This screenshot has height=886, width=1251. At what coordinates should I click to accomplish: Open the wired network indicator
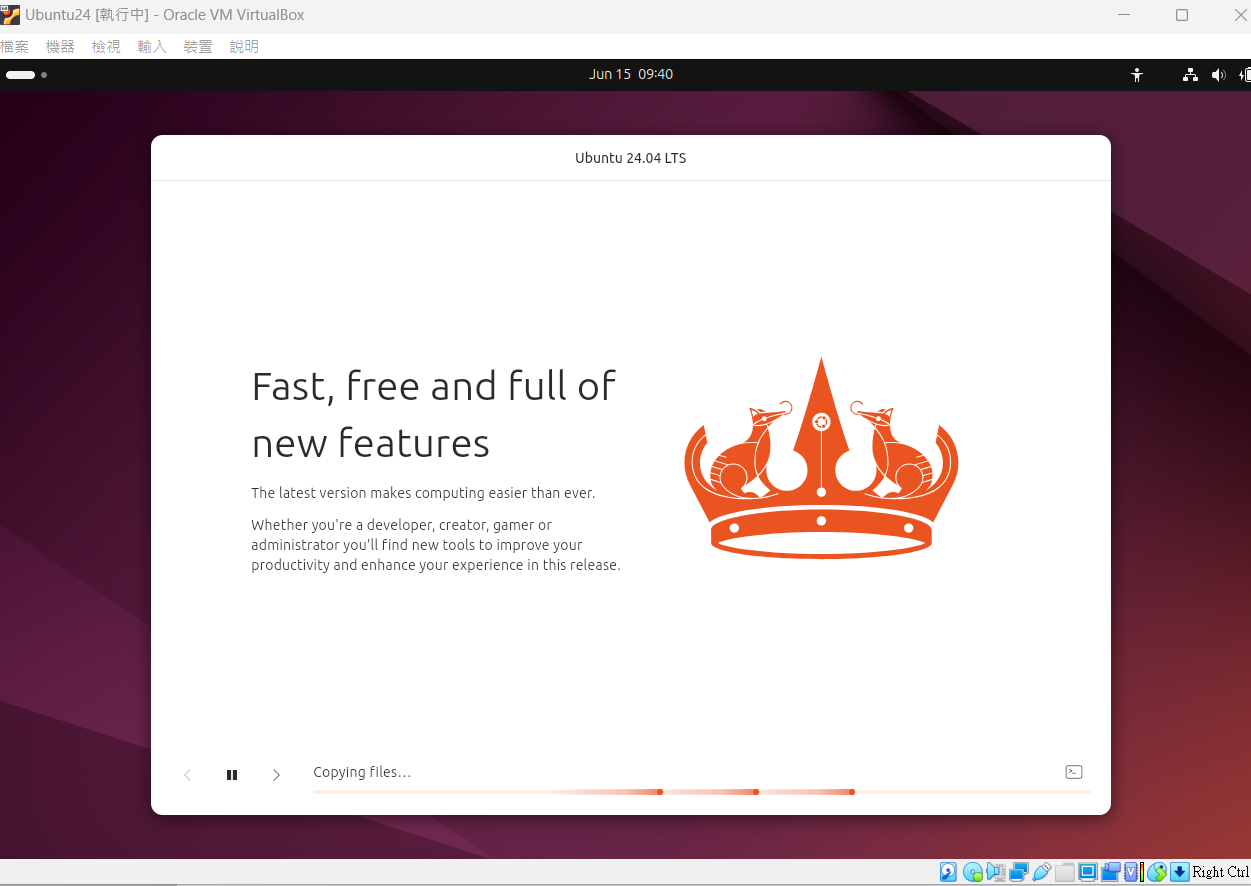(1190, 74)
